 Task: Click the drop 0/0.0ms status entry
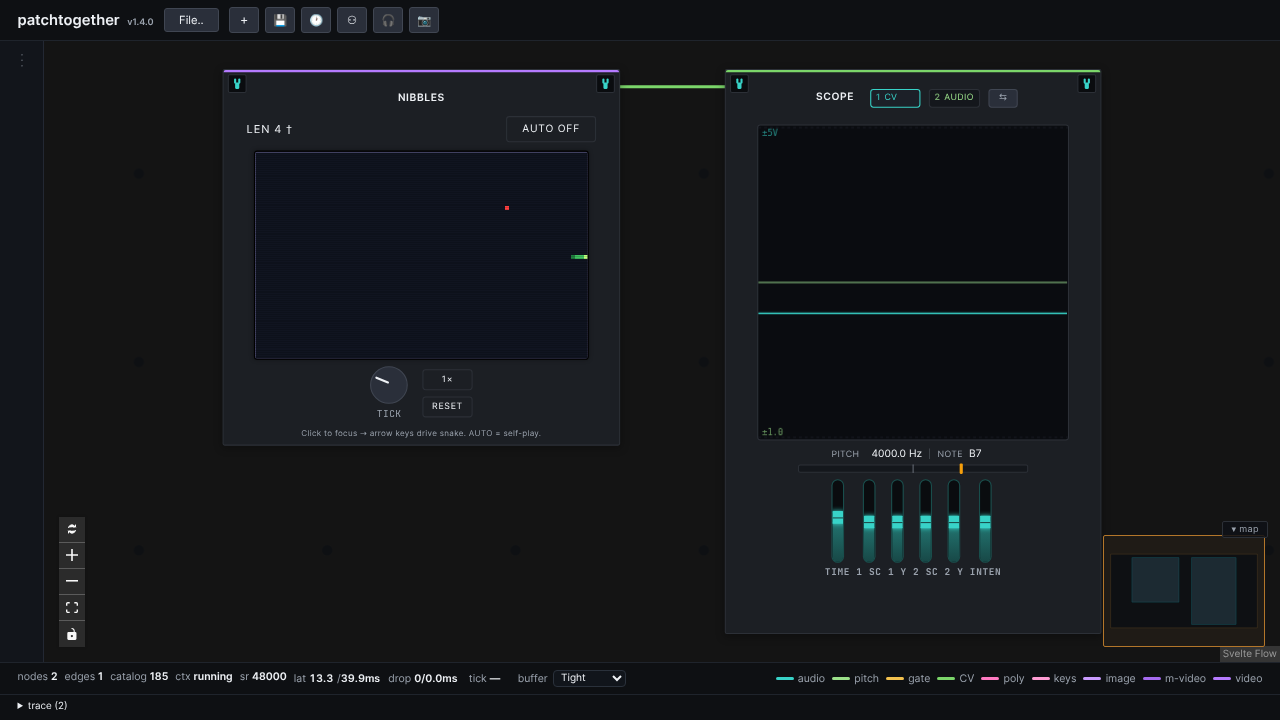423,678
